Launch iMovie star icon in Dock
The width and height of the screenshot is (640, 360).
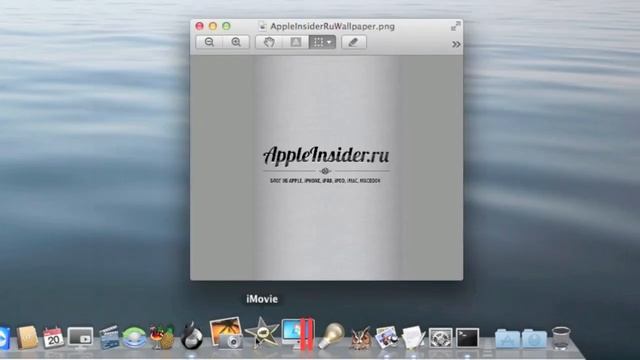coord(262,332)
